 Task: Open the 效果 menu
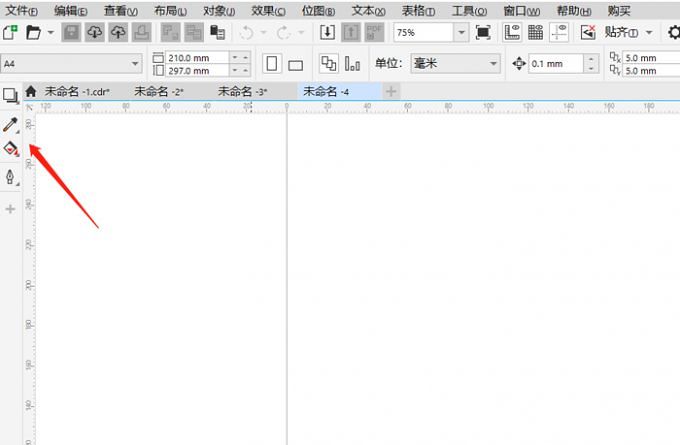(268, 11)
